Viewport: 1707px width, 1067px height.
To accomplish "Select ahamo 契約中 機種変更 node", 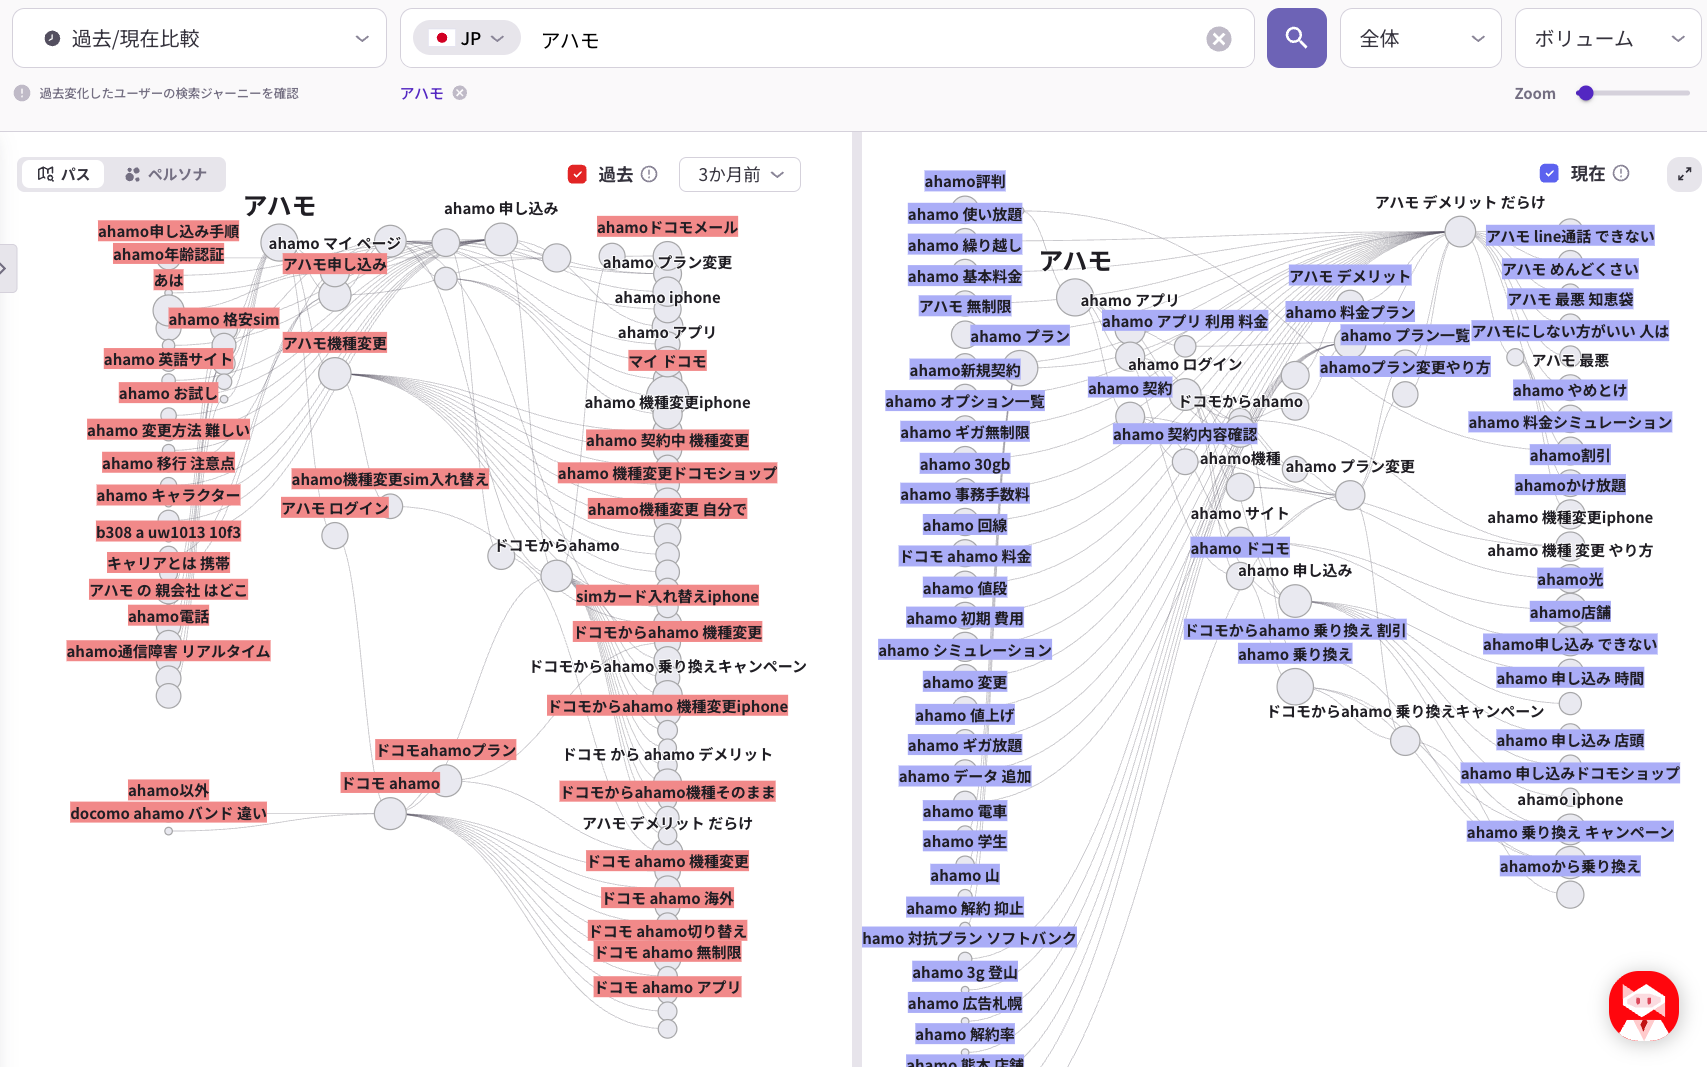I will 667,440.
